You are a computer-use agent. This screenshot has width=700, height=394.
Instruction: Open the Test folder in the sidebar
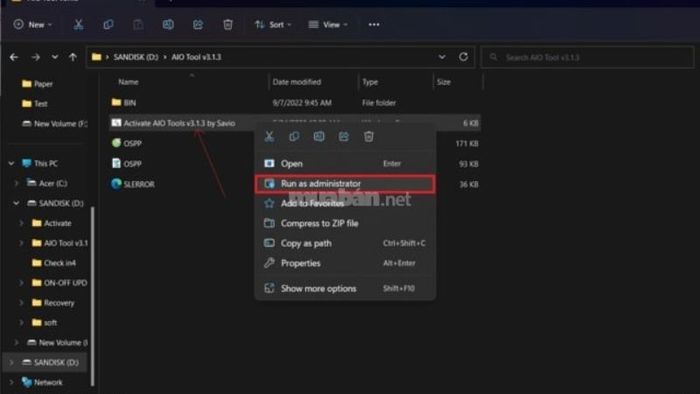point(35,104)
